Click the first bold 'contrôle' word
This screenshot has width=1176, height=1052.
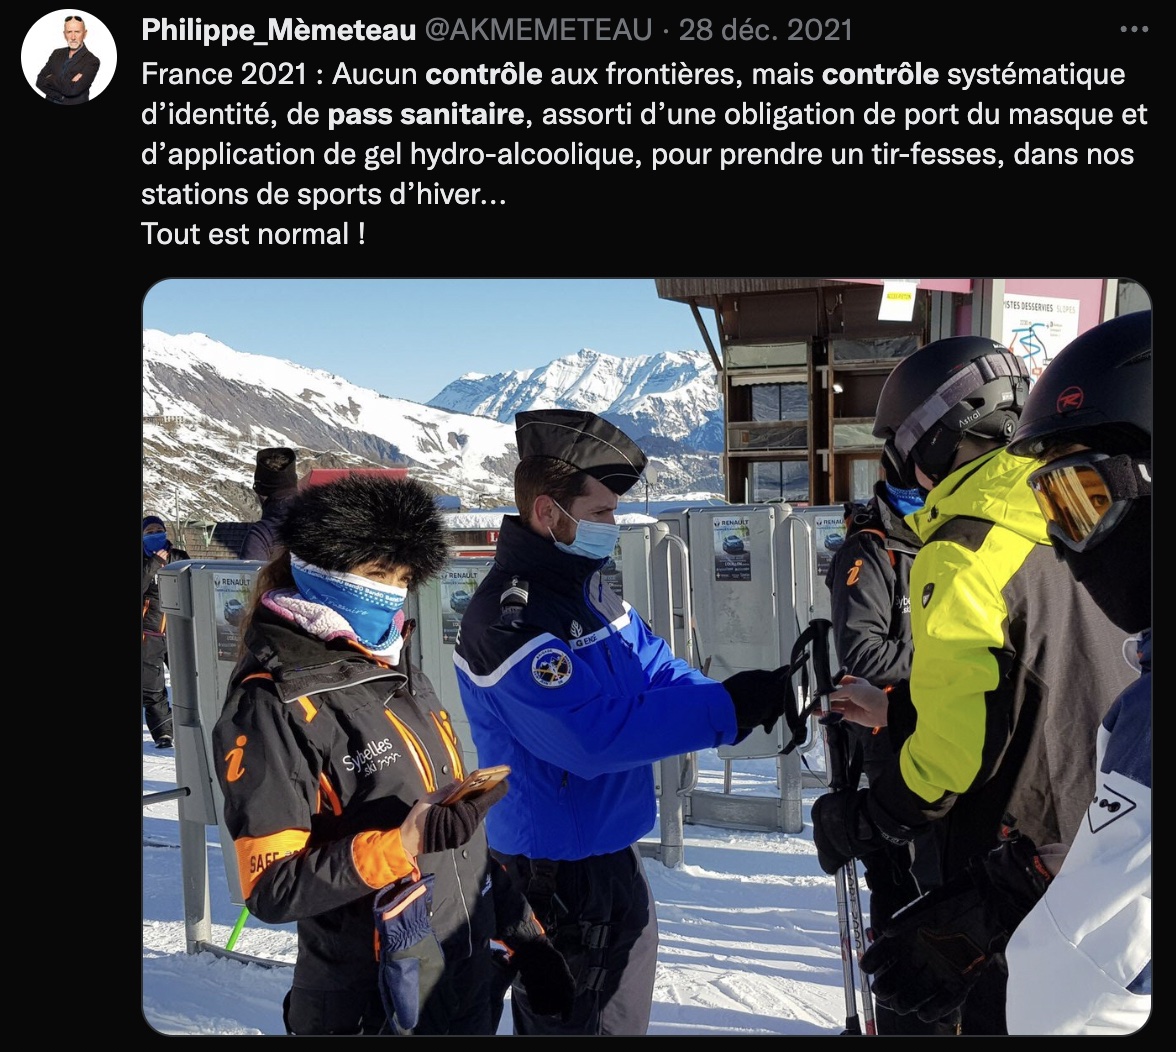(484, 74)
